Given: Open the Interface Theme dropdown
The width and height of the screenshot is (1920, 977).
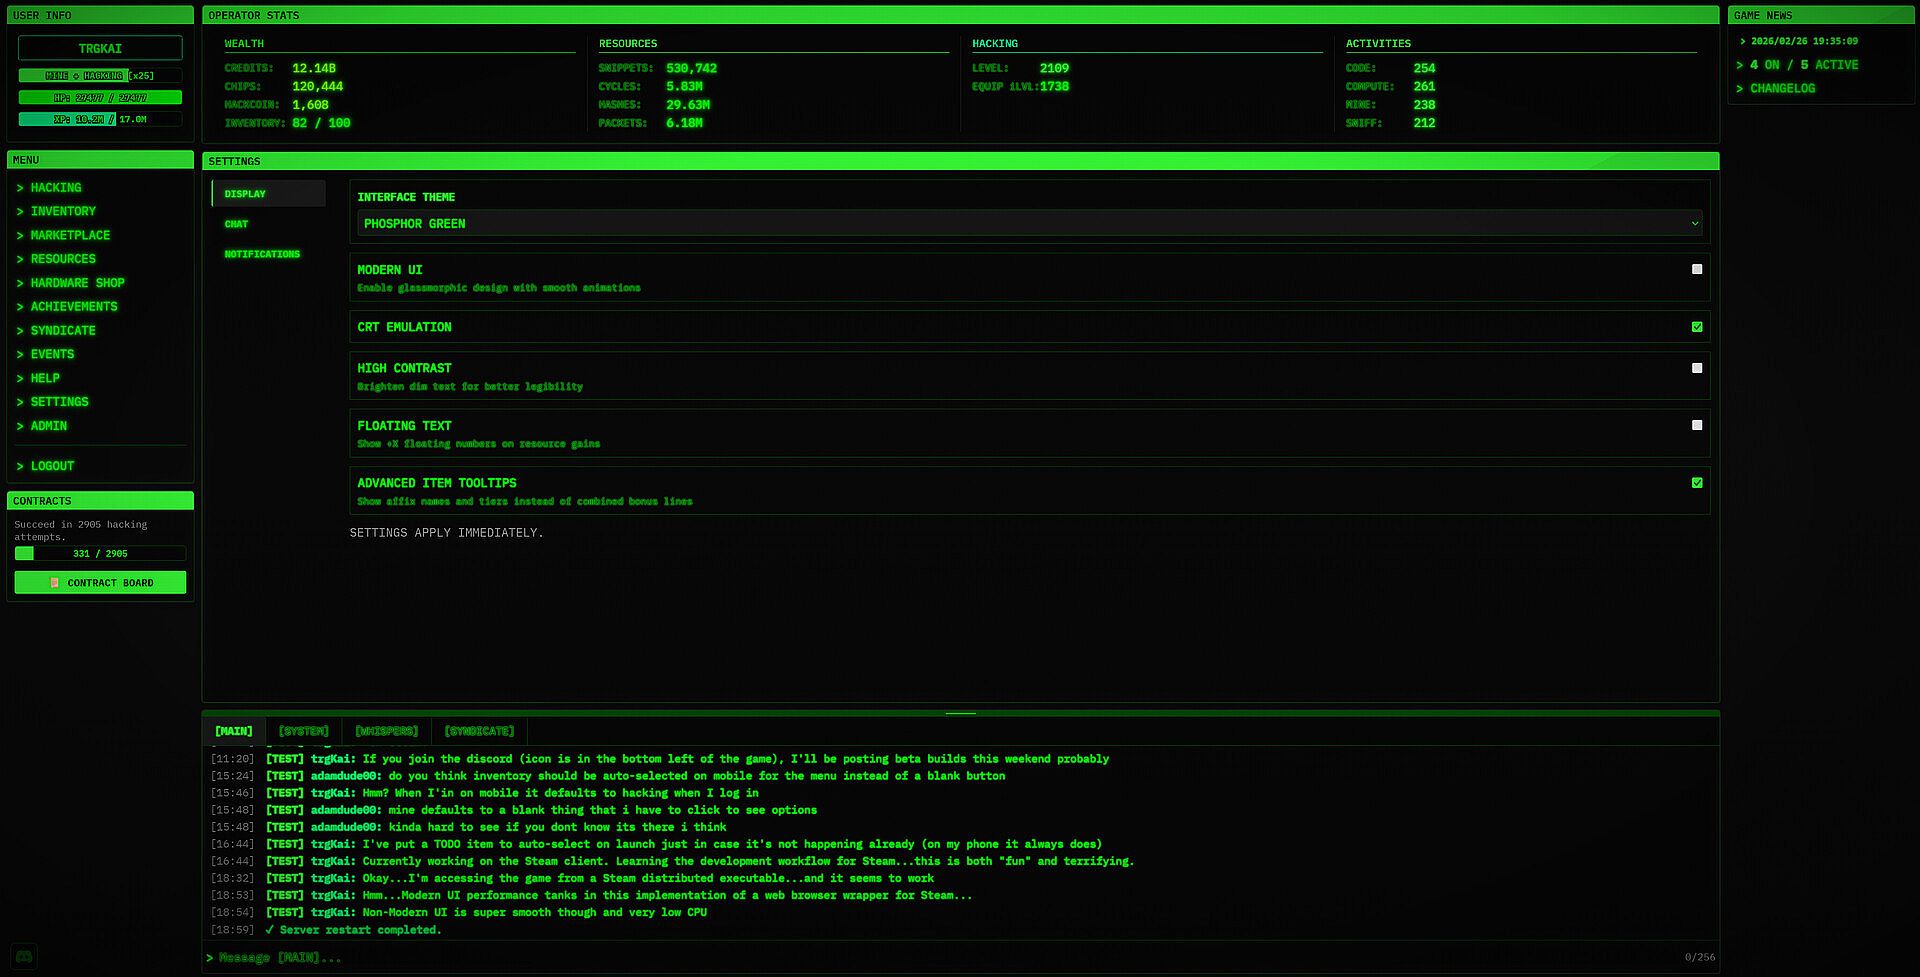Looking at the screenshot, I should 1030,223.
